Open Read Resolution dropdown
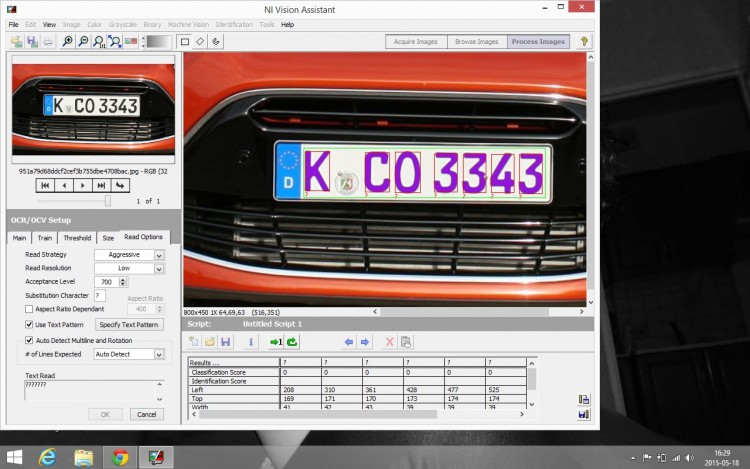Screen dimensions: 750x469 pyautogui.click(x=159, y=269)
